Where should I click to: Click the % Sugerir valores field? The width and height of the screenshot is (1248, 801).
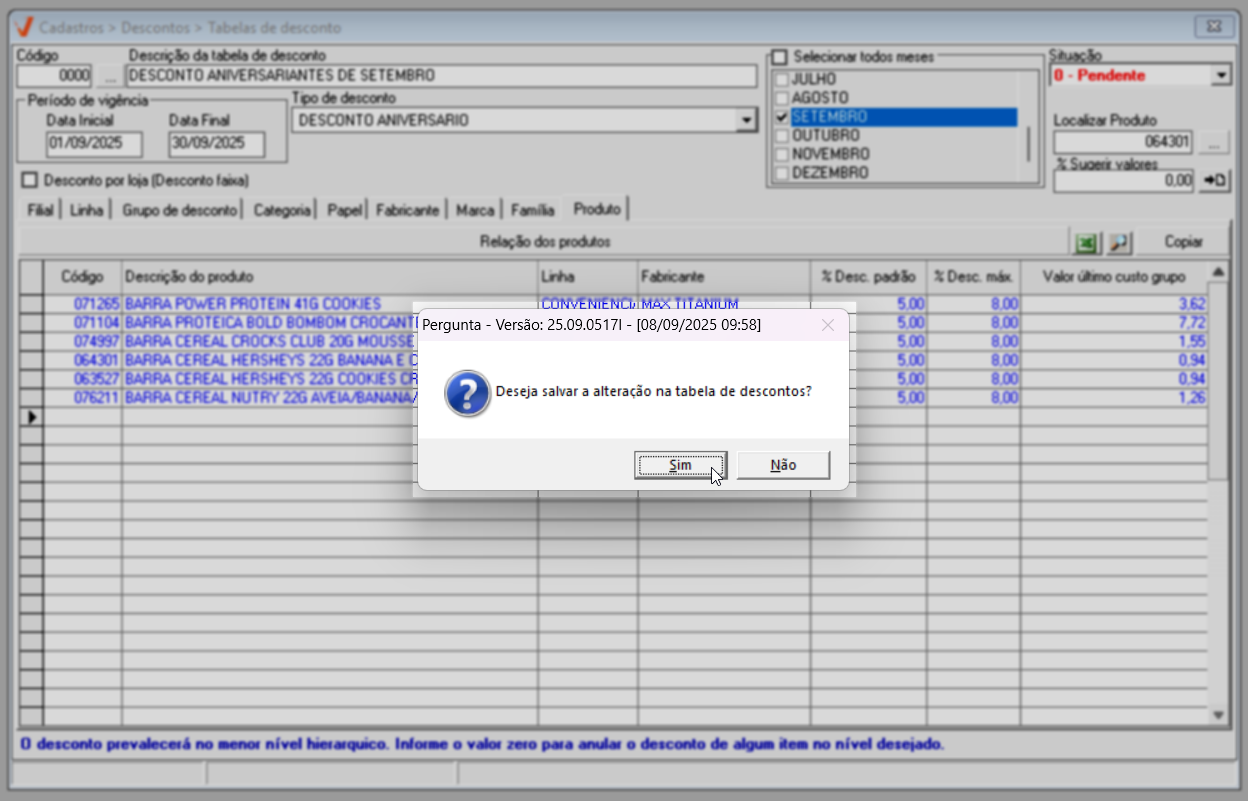[x=1124, y=181]
